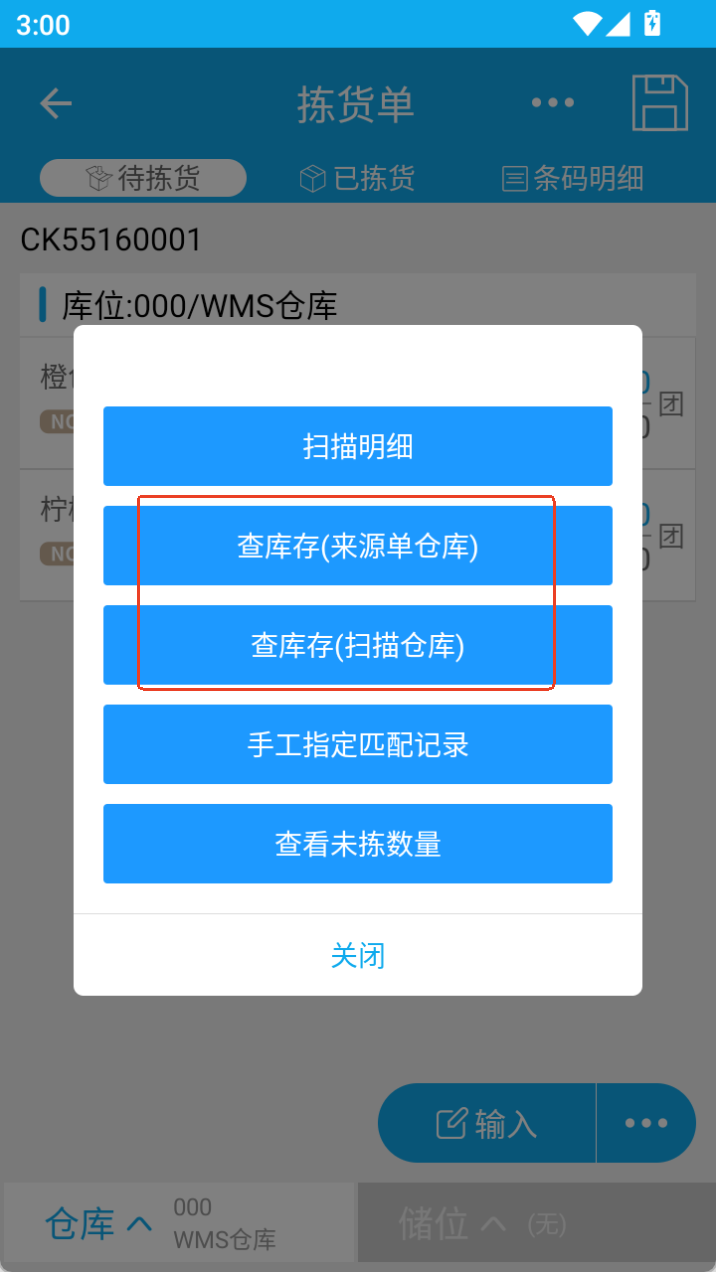Tap the box icon on 待拣货 tab

[99, 179]
